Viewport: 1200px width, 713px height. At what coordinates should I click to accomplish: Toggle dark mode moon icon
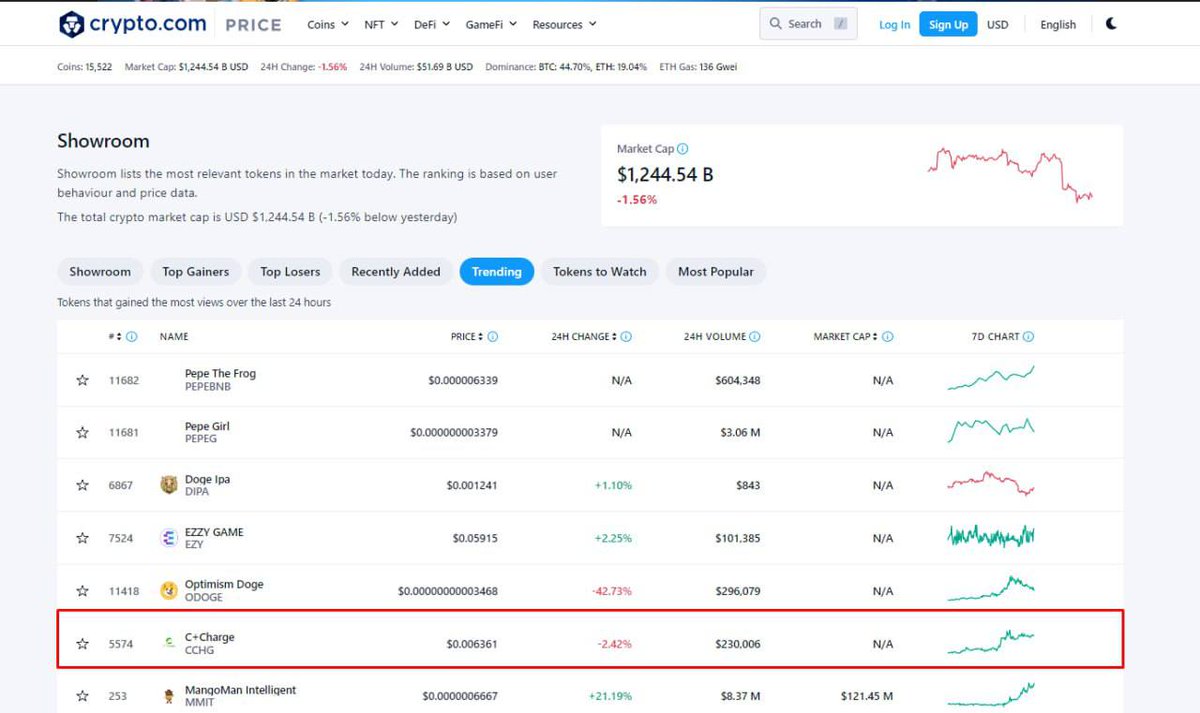1111,24
